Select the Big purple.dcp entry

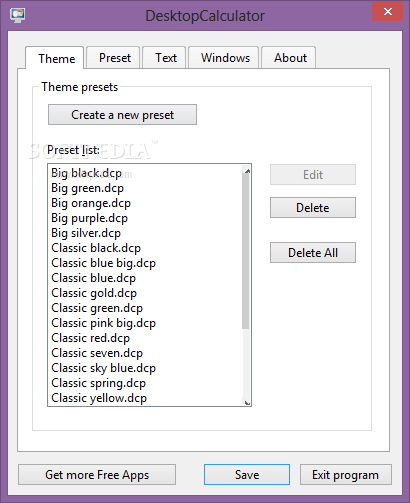pos(146,218)
